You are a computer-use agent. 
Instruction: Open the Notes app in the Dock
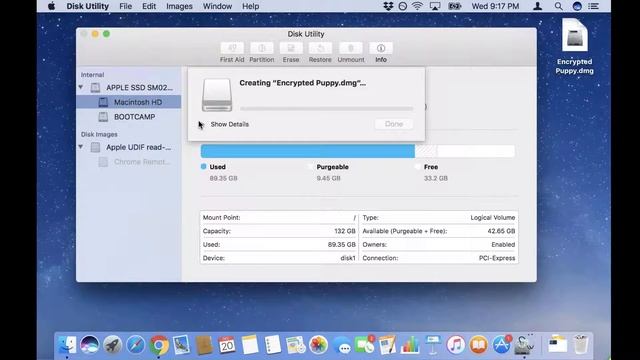point(250,345)
